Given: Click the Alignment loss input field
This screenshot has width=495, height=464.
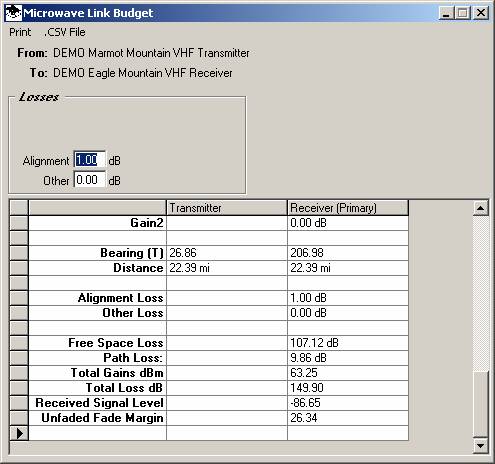Looking at the screenshot, I should coord(90,160).
